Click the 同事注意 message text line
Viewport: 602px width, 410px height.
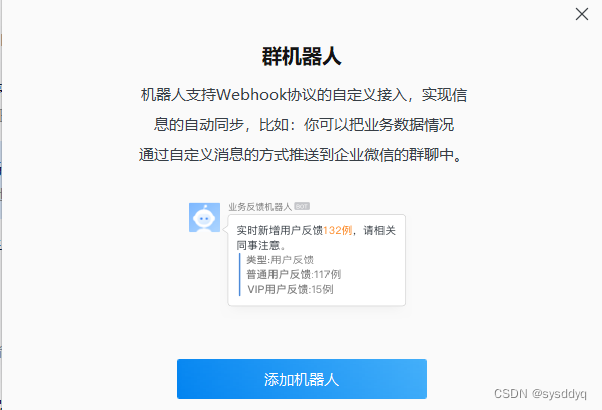tap(261, 245)
